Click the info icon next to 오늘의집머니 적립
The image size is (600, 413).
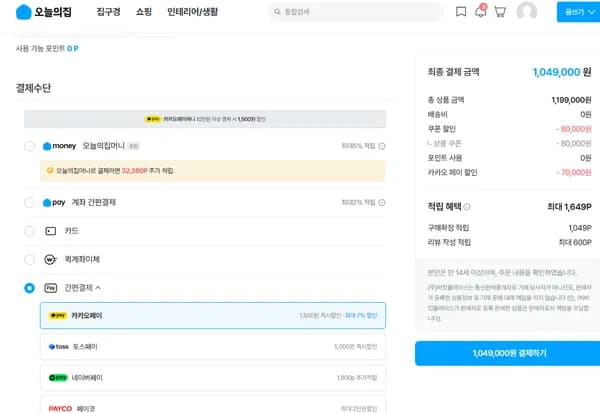[x=382, y=146]
